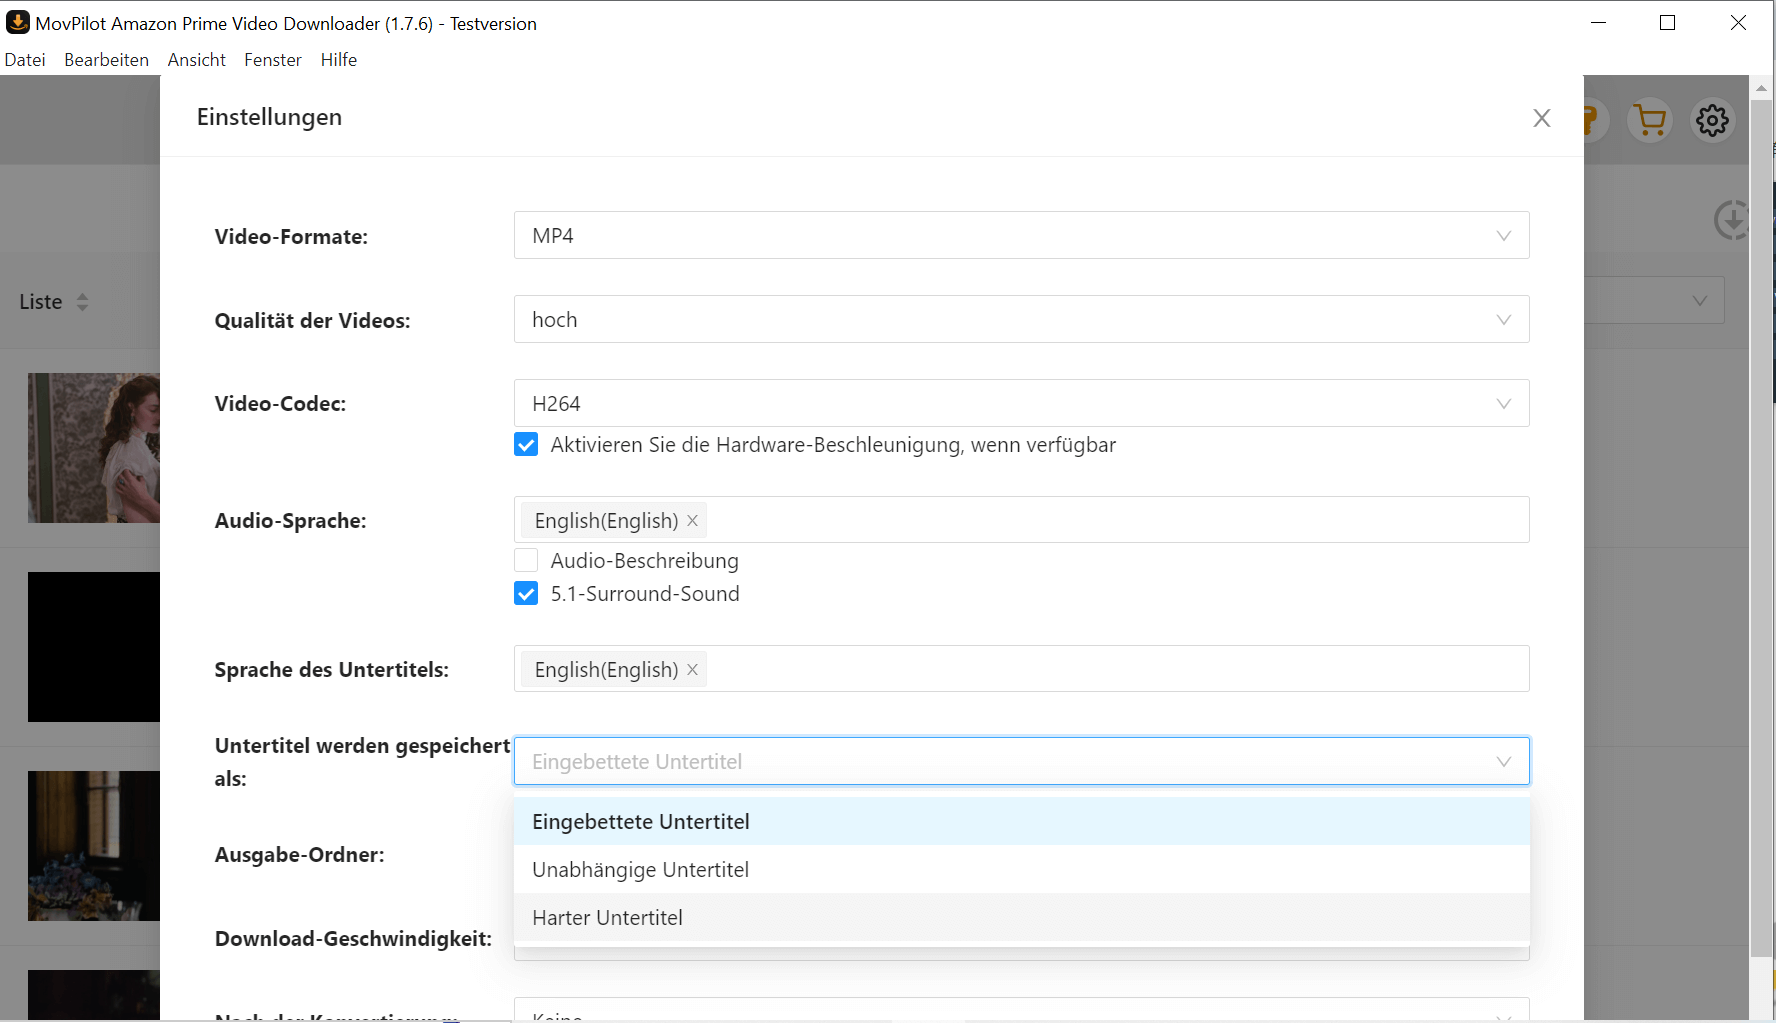The height and width of the screenshot is (1023, 1776).
Task: Select first video thumbnail with woman
Action: pyautogui.click(x=94, y=448)
